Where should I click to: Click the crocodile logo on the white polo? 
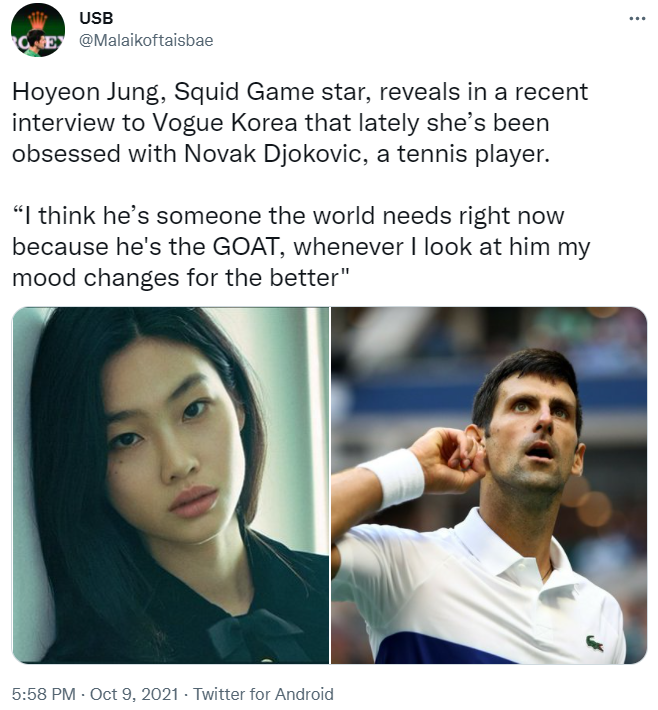click(x=594, y=642)
